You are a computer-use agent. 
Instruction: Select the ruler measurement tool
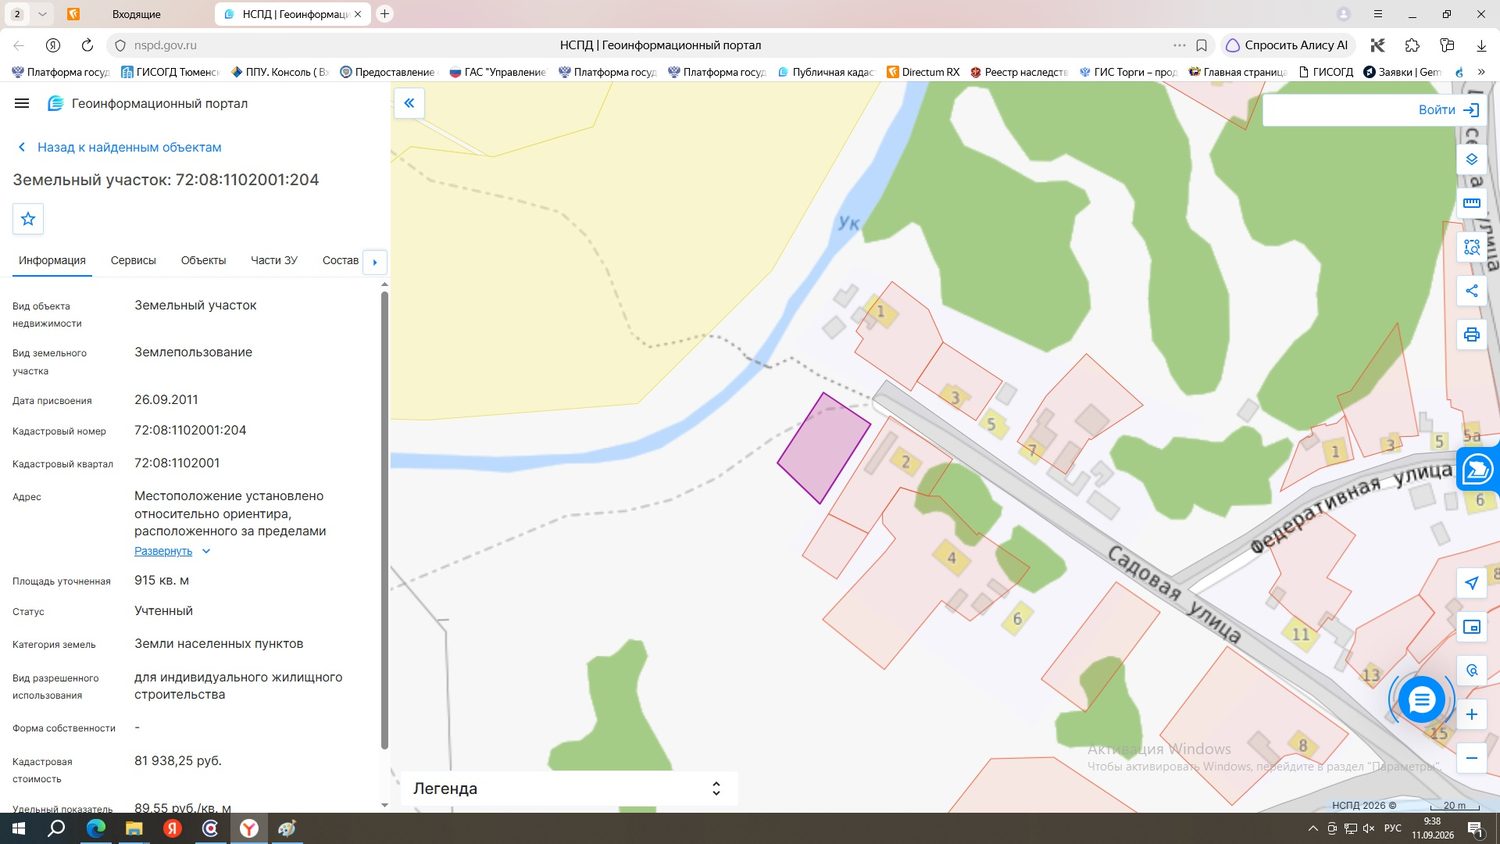(1472, 203)
